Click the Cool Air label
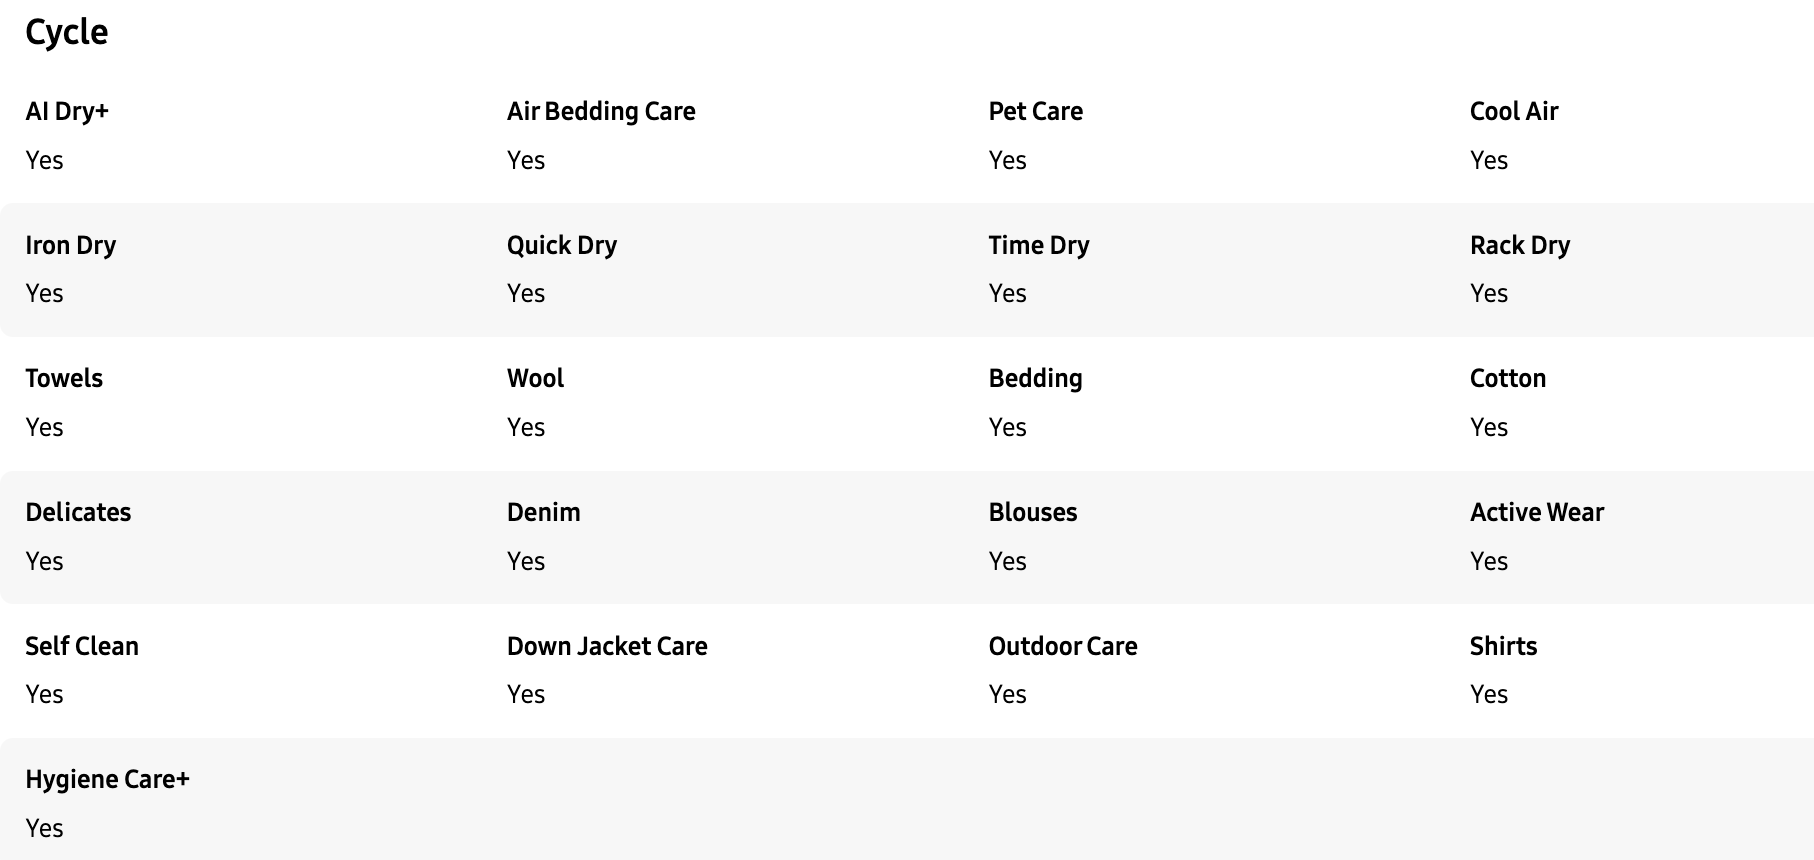1814x860 pixels. [1514, 111]
